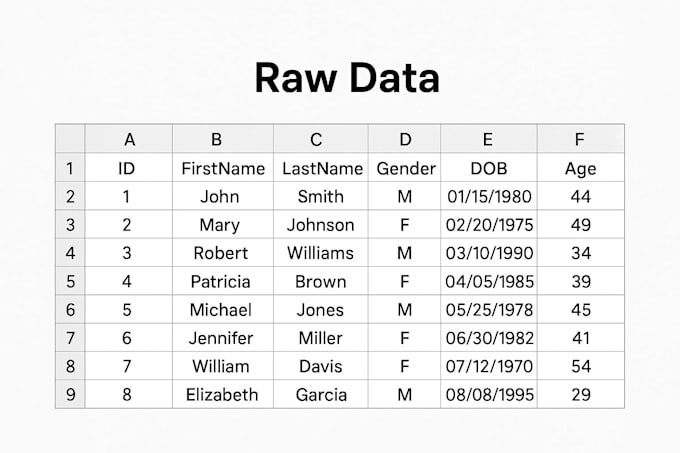Click the FirstName header cell
Screen dimensions: 680x453
pos(223,168)
